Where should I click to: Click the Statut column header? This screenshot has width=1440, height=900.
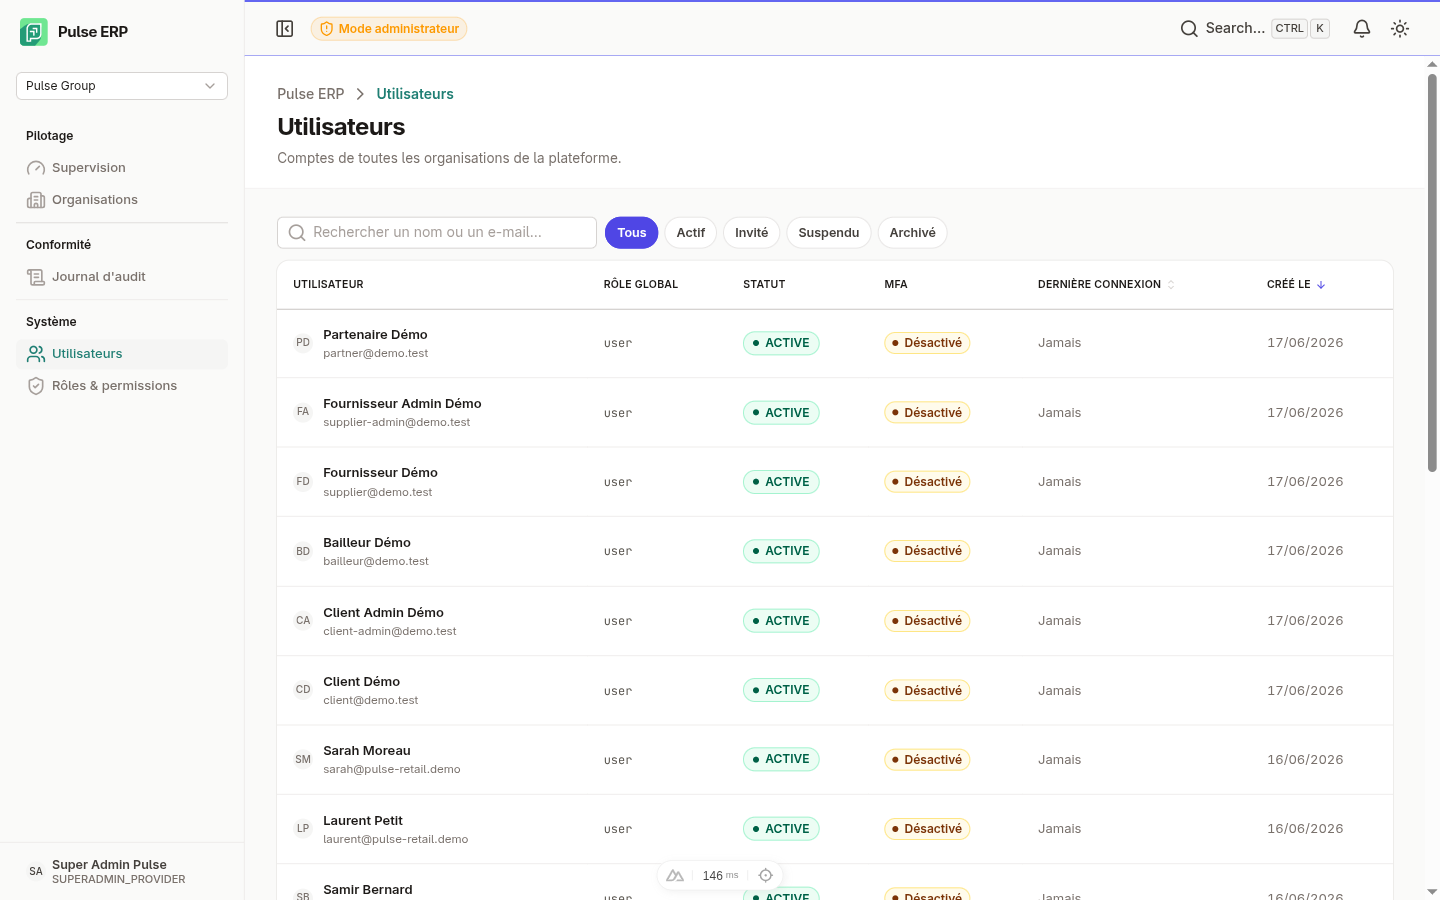click(764, 285)
